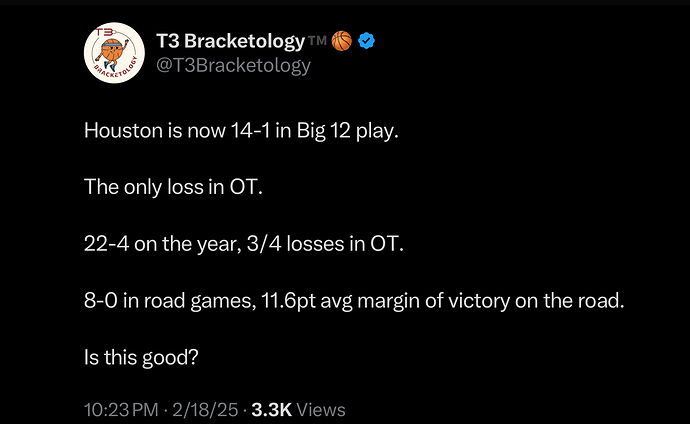Viewport: 690px width, 424px height.
Task: Click "Big 12" in the first line
Action: tap(324, 131)
